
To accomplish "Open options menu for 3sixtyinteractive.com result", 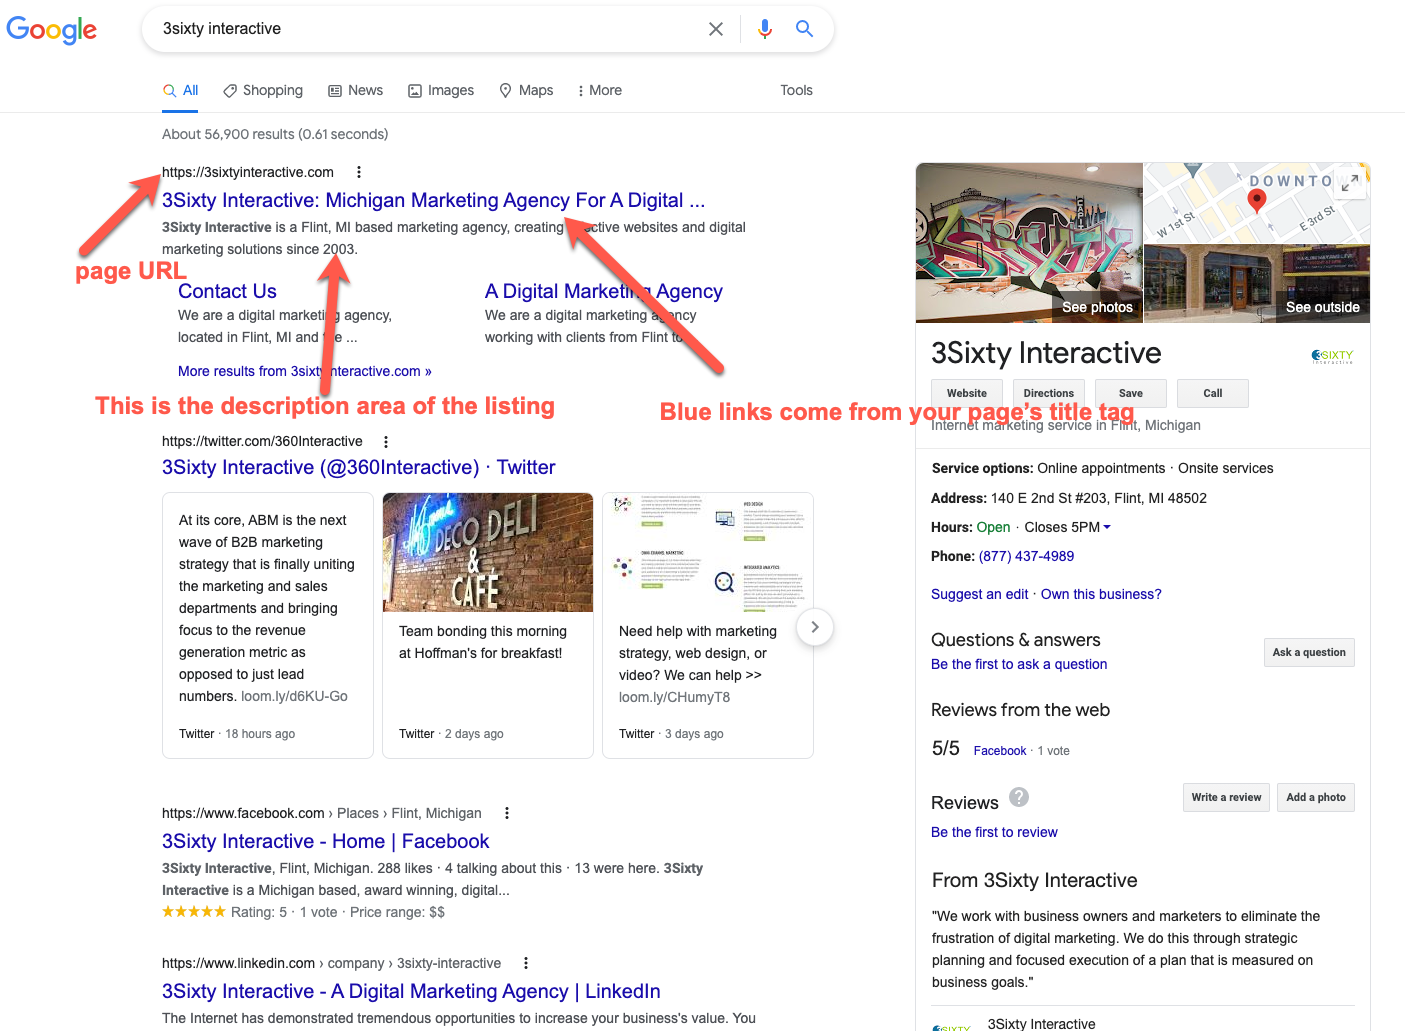I will [x=359, y=172].
